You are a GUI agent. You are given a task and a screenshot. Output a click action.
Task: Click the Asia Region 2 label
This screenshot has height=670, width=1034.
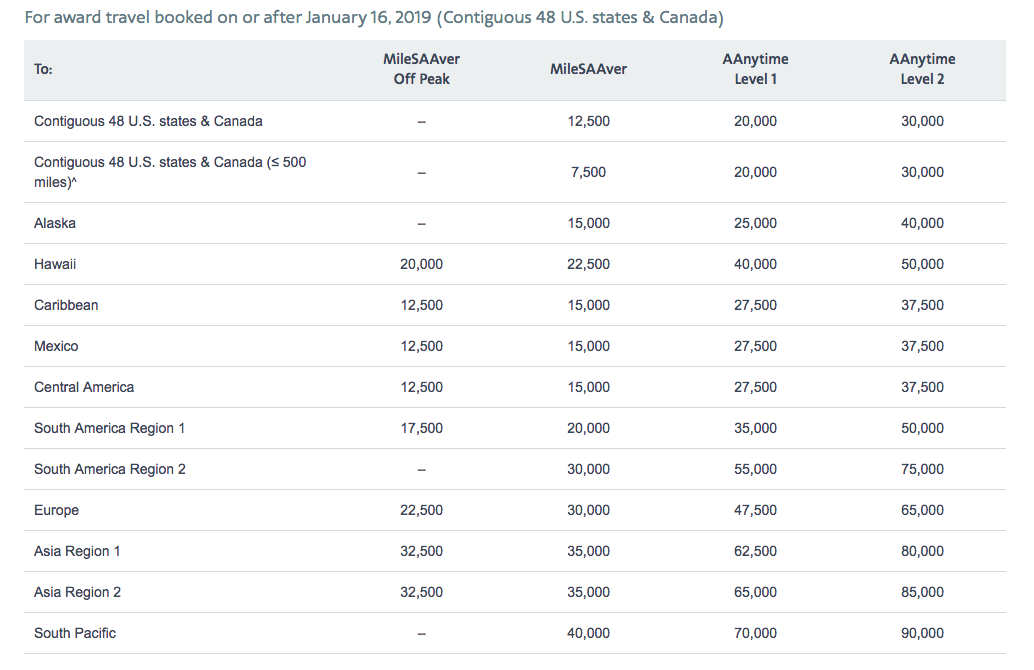(x=77, y=592)
